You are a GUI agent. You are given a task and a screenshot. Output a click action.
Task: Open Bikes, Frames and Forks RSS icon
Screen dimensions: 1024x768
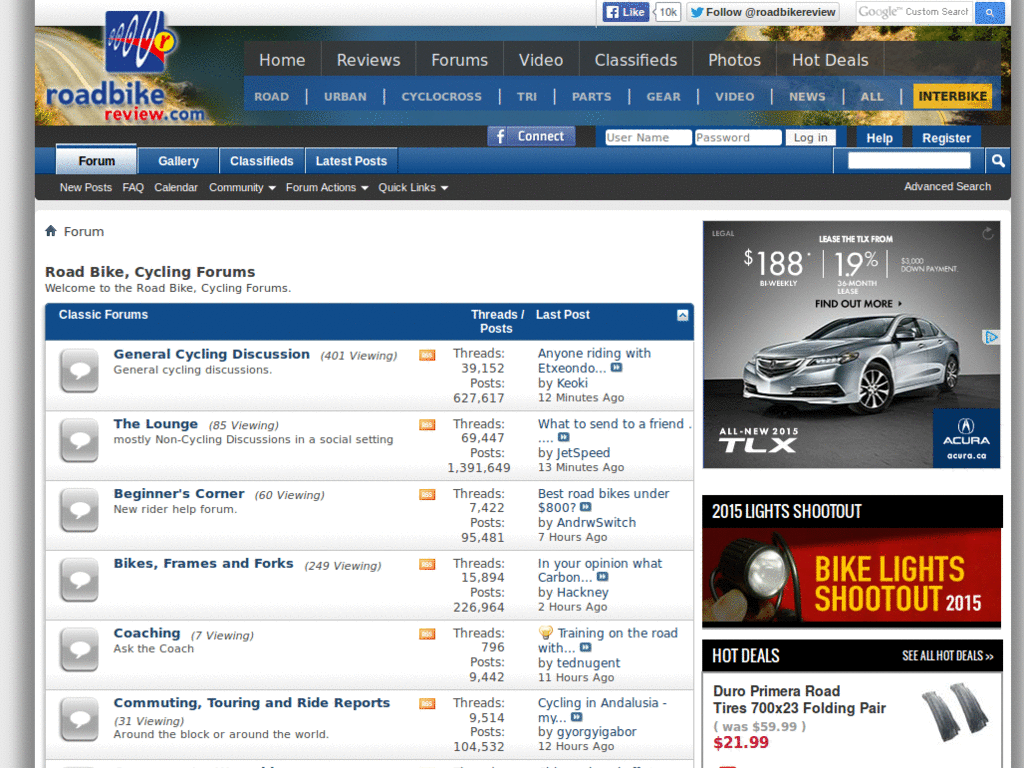point(427,564)
